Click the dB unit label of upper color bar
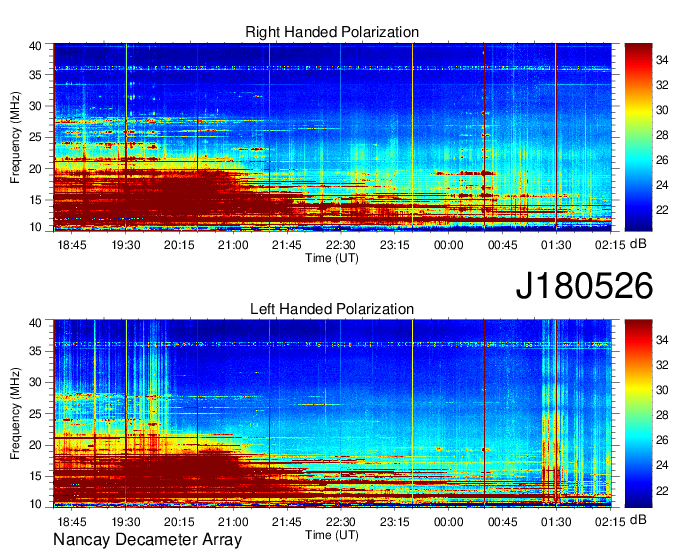Screen dimensions: 680x552 click(x=638, y=244)
